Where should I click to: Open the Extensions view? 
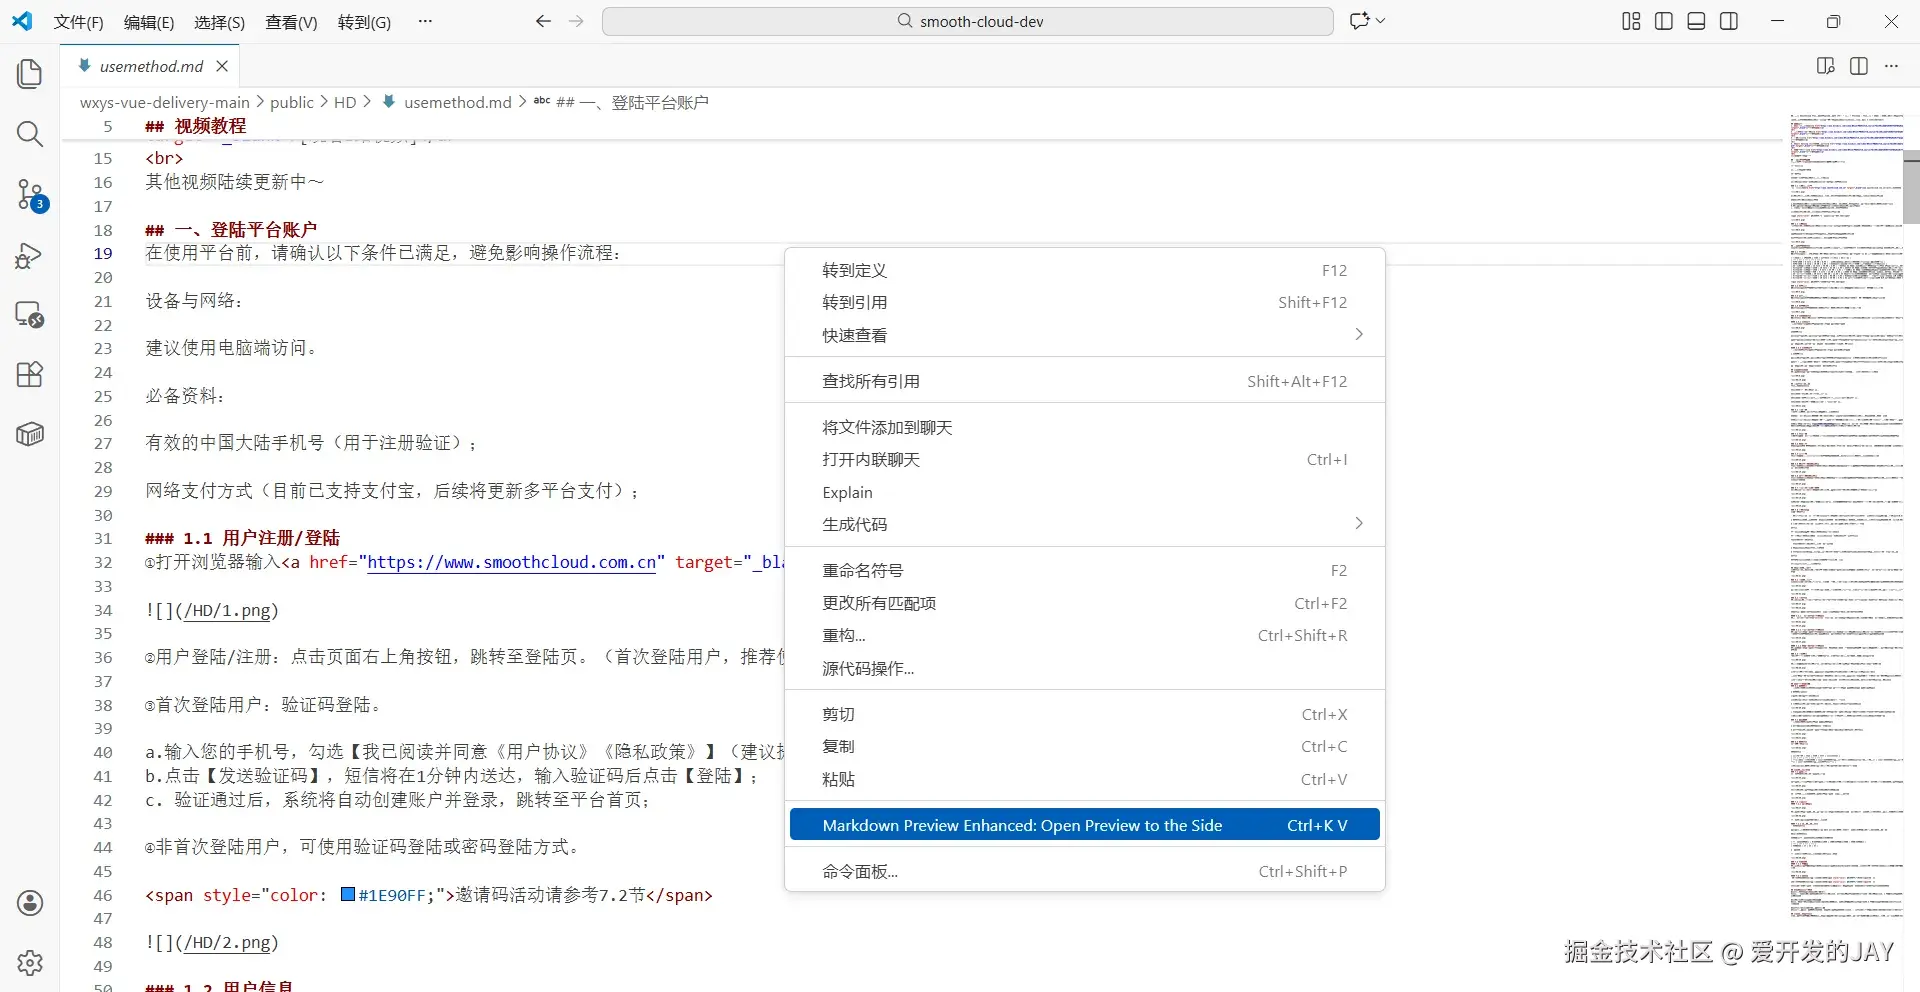[x=30, y=374]
